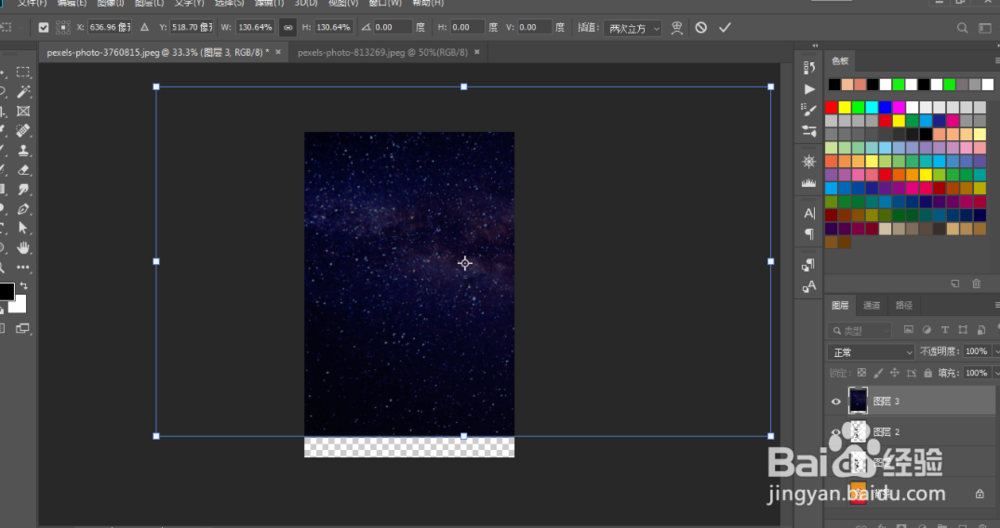This screenshot has height=528, width=1000.
Task: Toggle the reference point checkbox in options bar
Action: click(x=43, y=27)
